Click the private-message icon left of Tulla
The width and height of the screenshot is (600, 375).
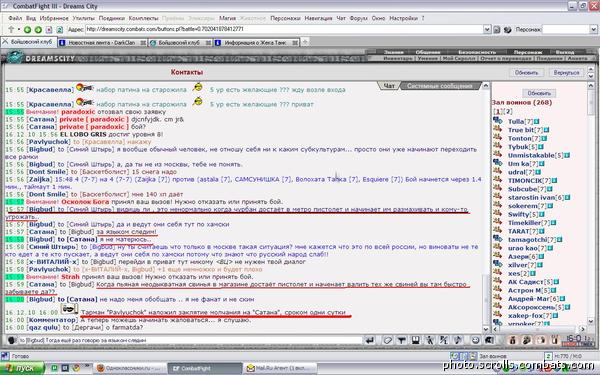[x=497, y=121]
